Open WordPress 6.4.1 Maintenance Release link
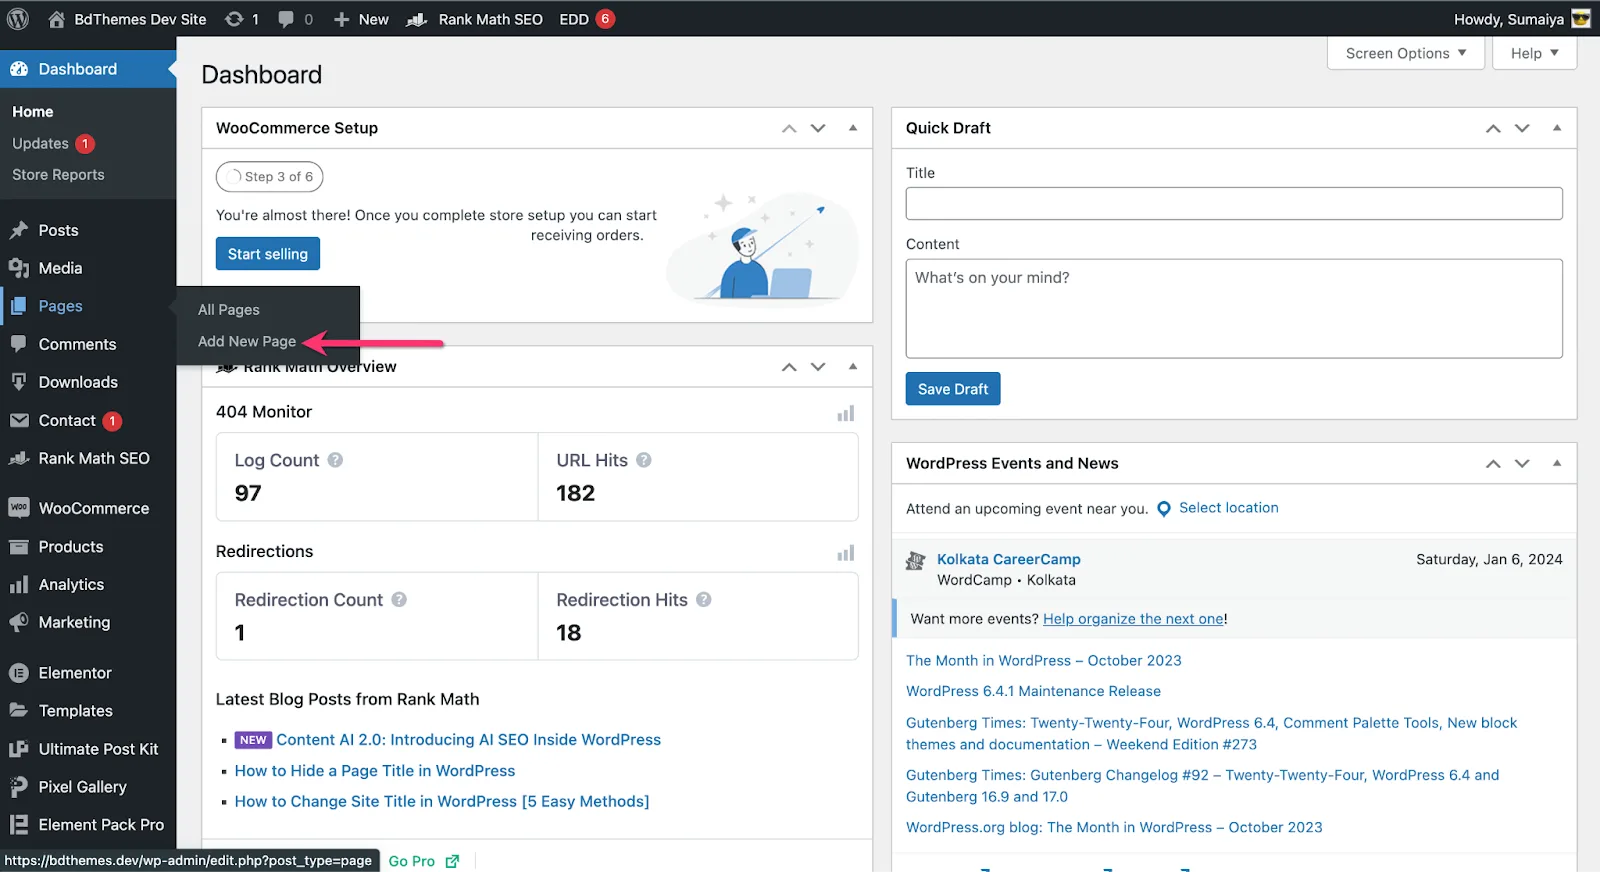1600x872 pixels. [1033, 691]
